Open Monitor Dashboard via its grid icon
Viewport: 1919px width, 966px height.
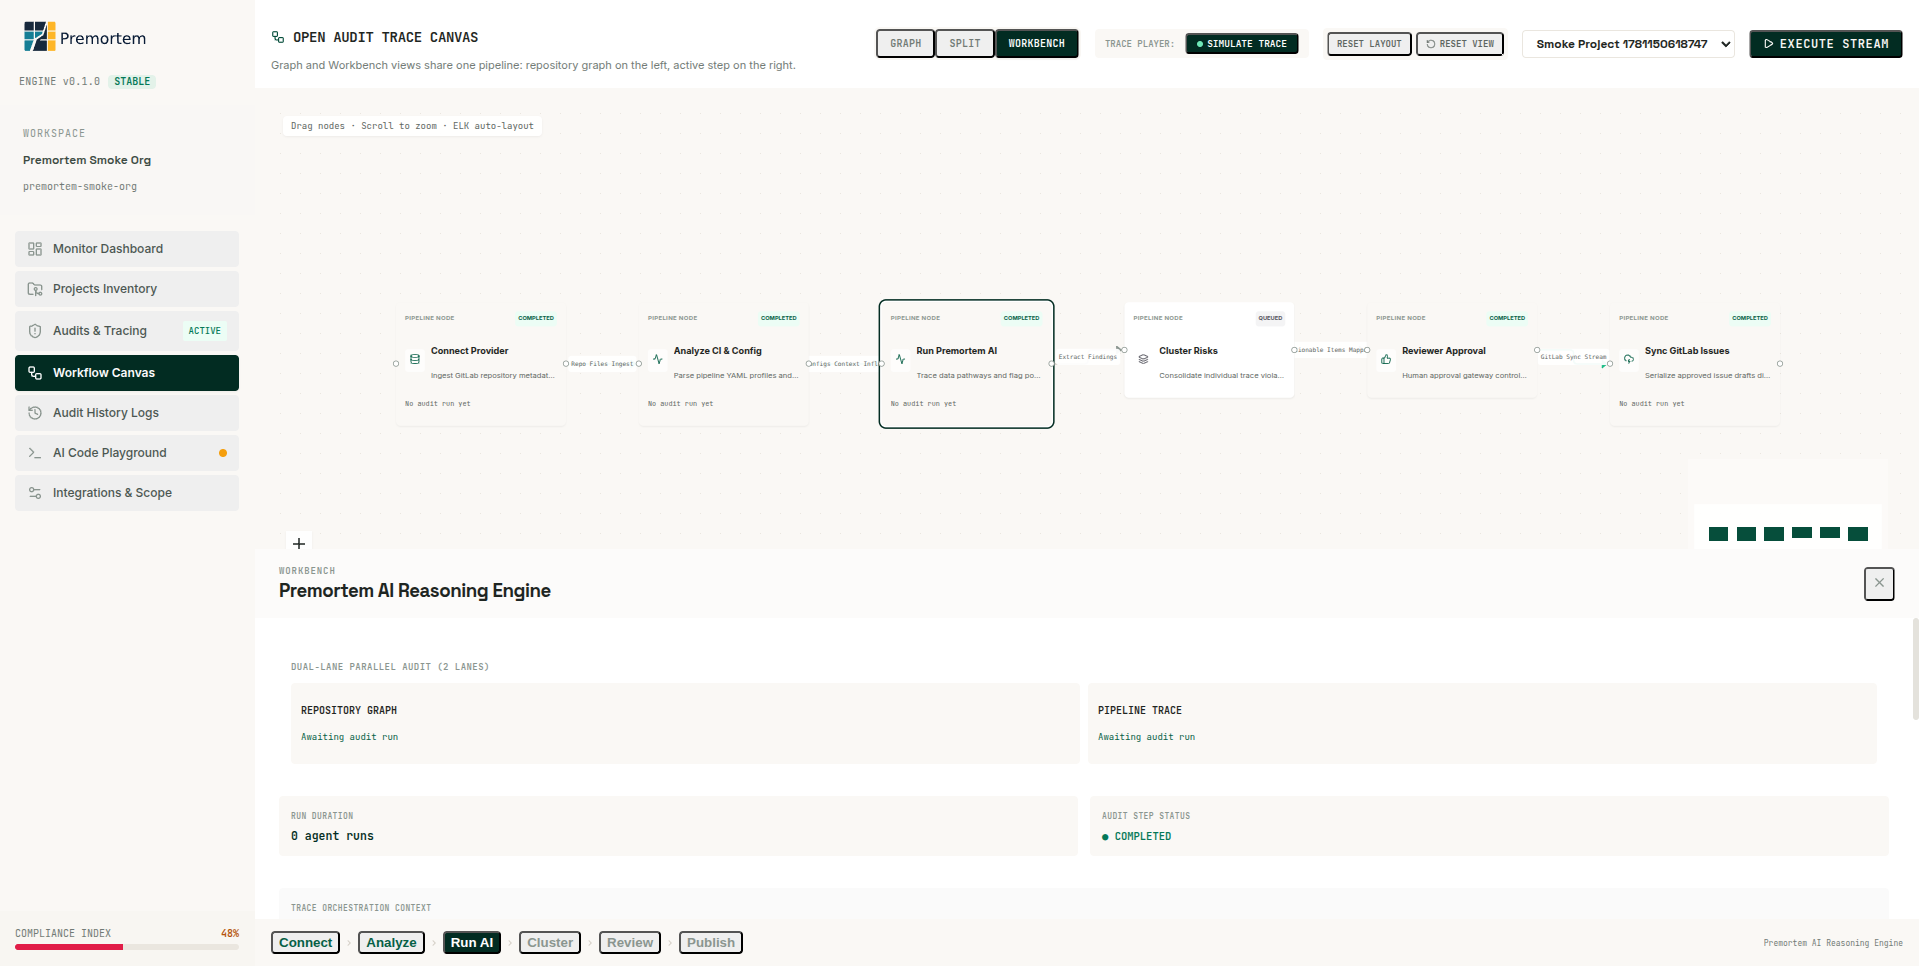point(35,249)
